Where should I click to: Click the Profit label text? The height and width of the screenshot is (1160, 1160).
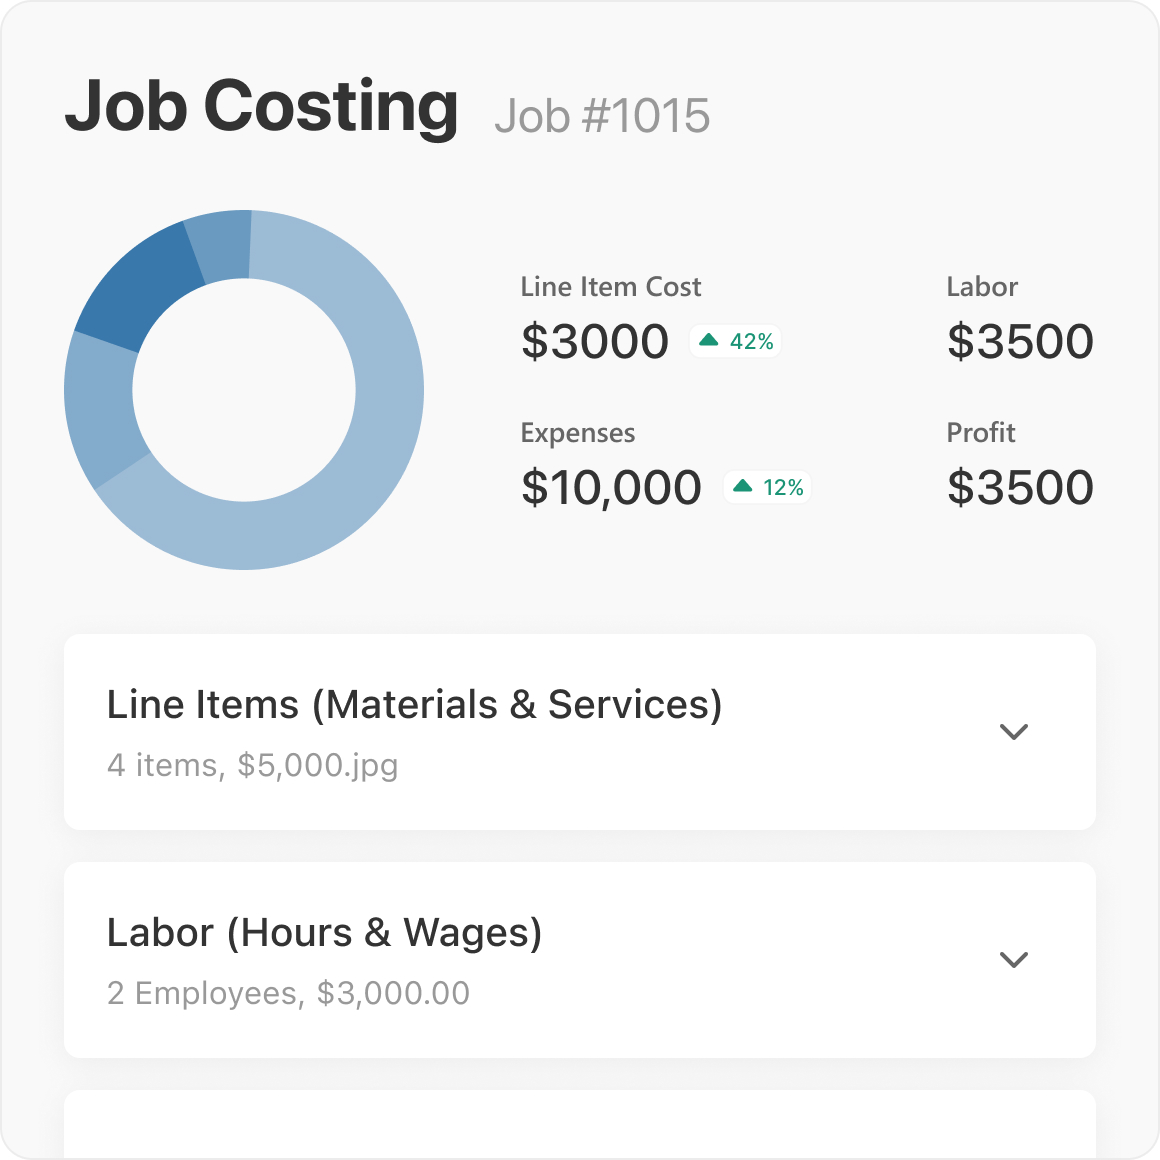980,433
